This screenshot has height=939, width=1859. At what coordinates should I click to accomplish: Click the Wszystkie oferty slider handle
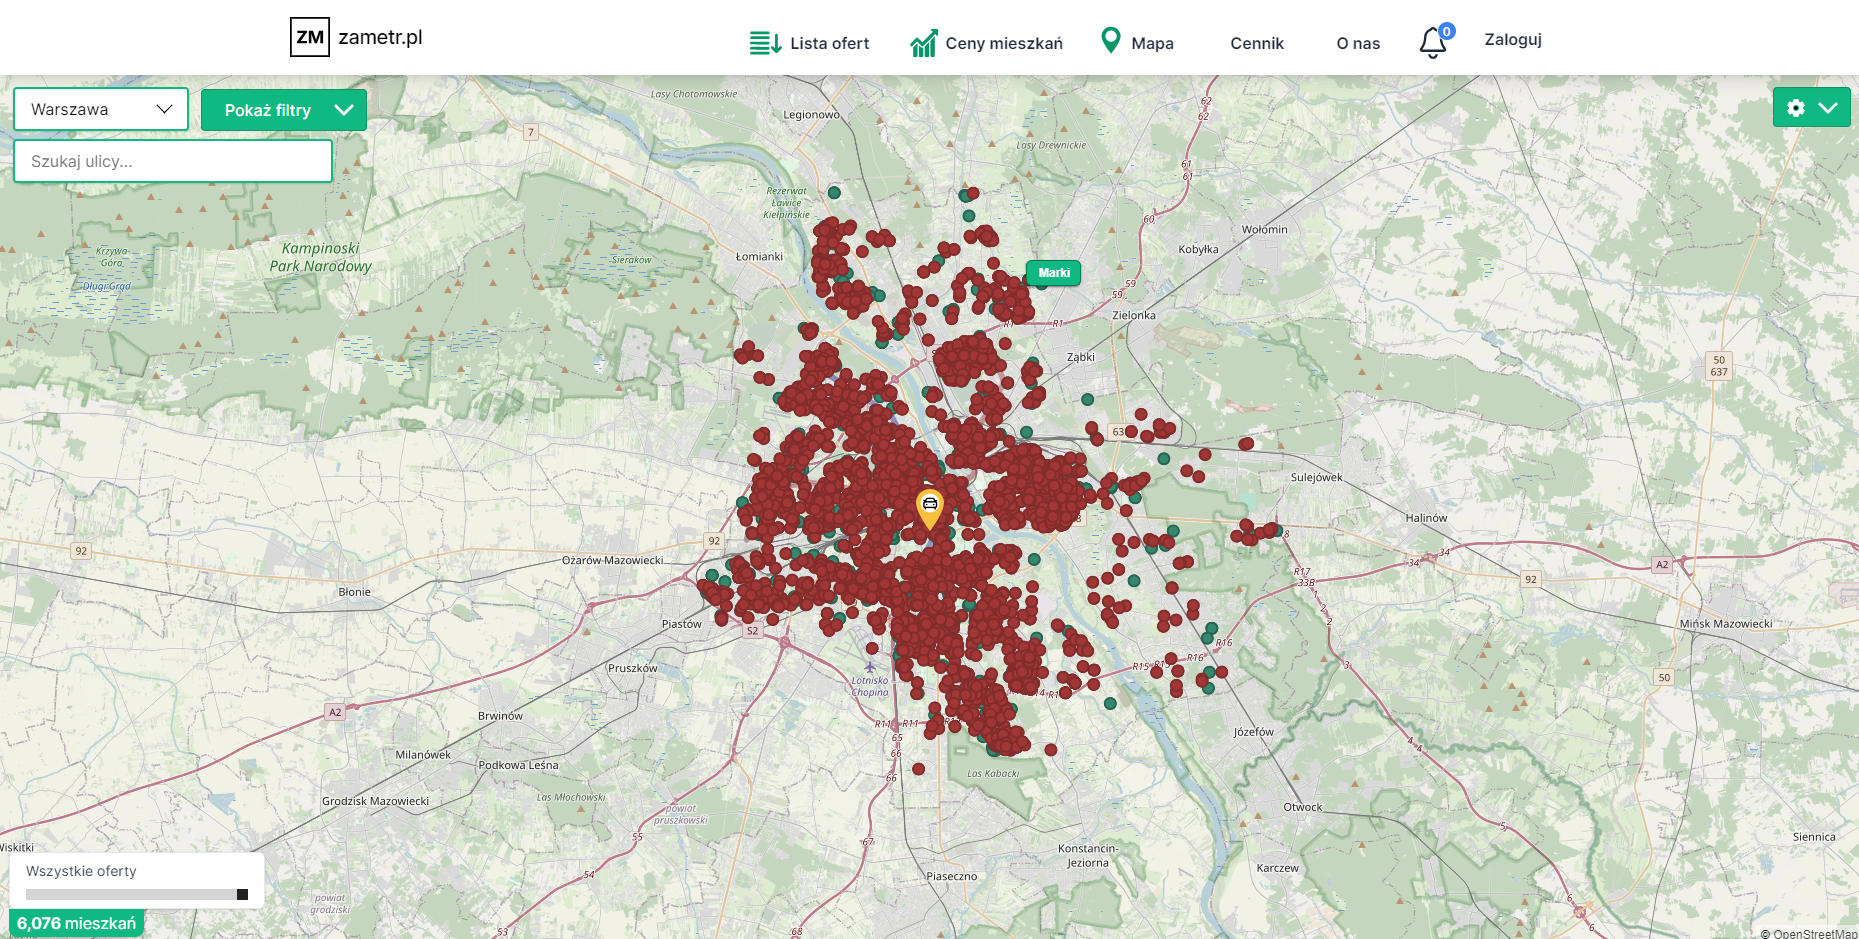(x=242, y=894)
